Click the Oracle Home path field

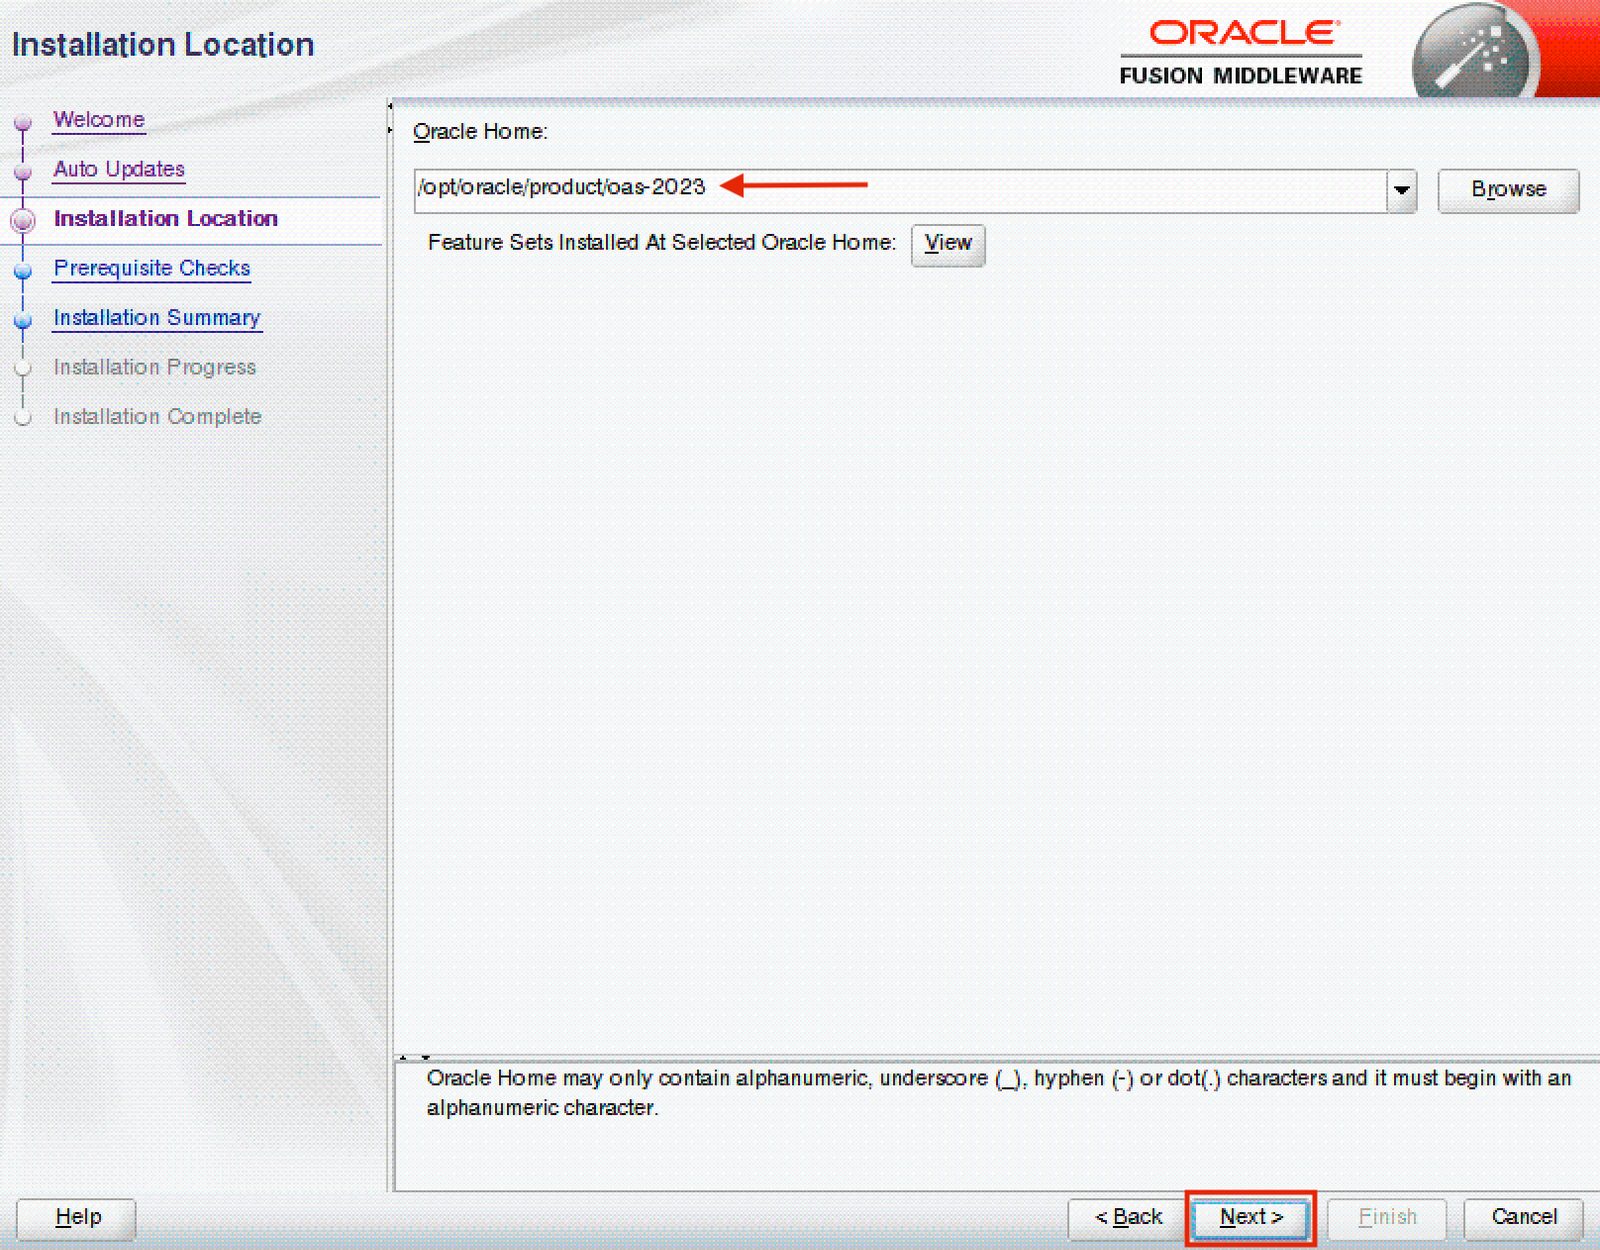[900, 190]
